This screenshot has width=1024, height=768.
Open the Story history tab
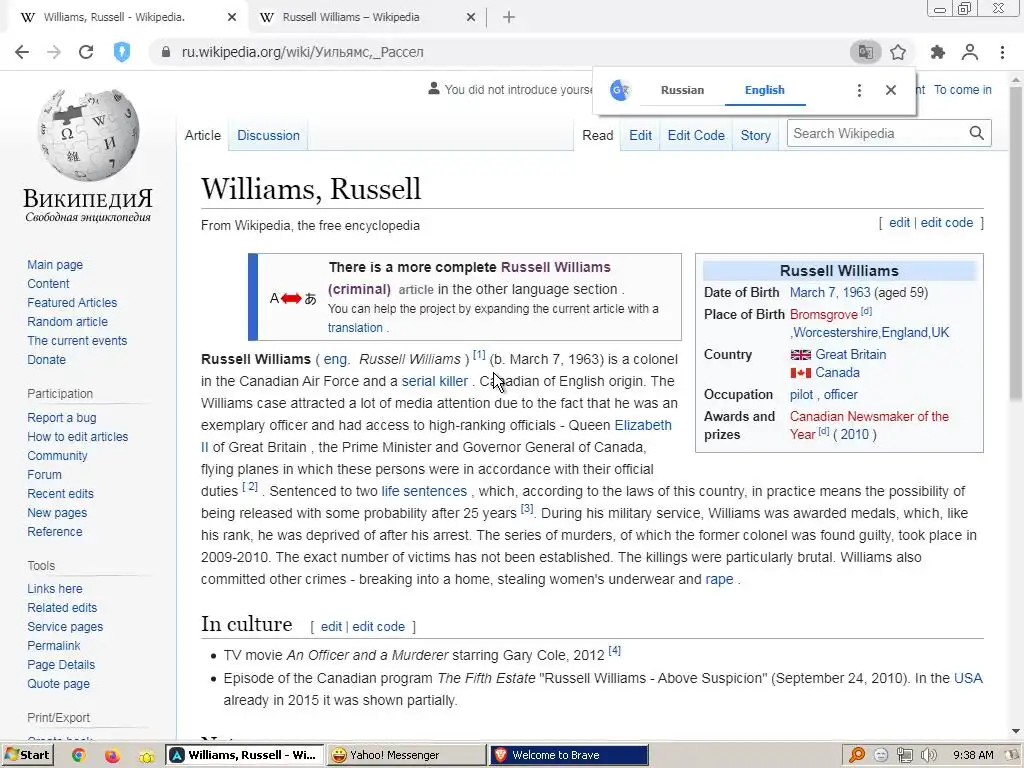756,135
